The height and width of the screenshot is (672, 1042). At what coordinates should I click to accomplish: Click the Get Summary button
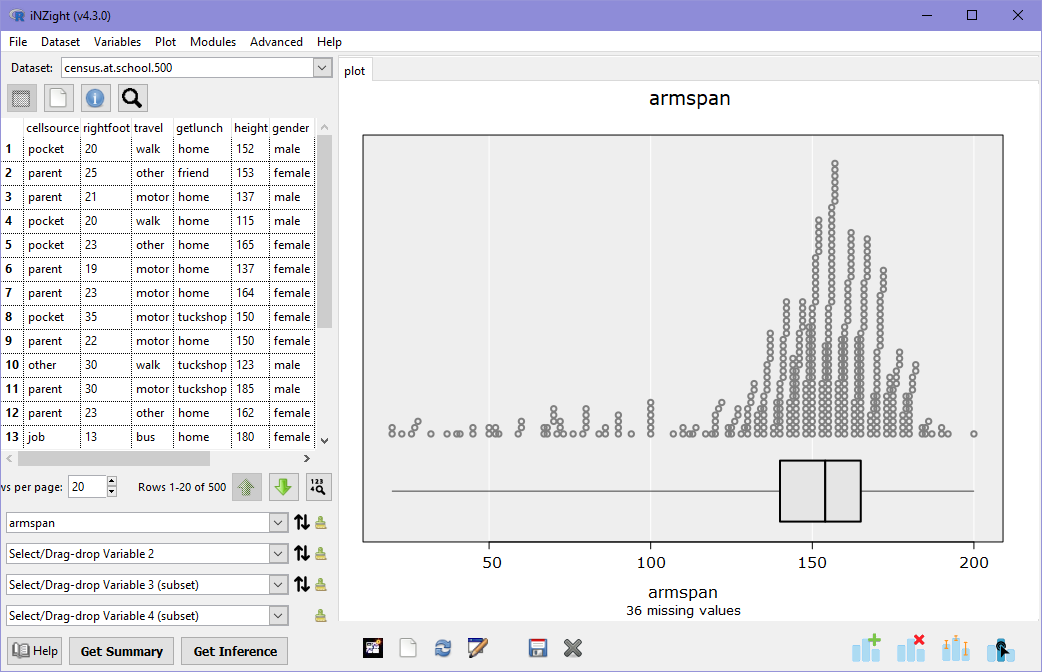(x=120, y=651)
